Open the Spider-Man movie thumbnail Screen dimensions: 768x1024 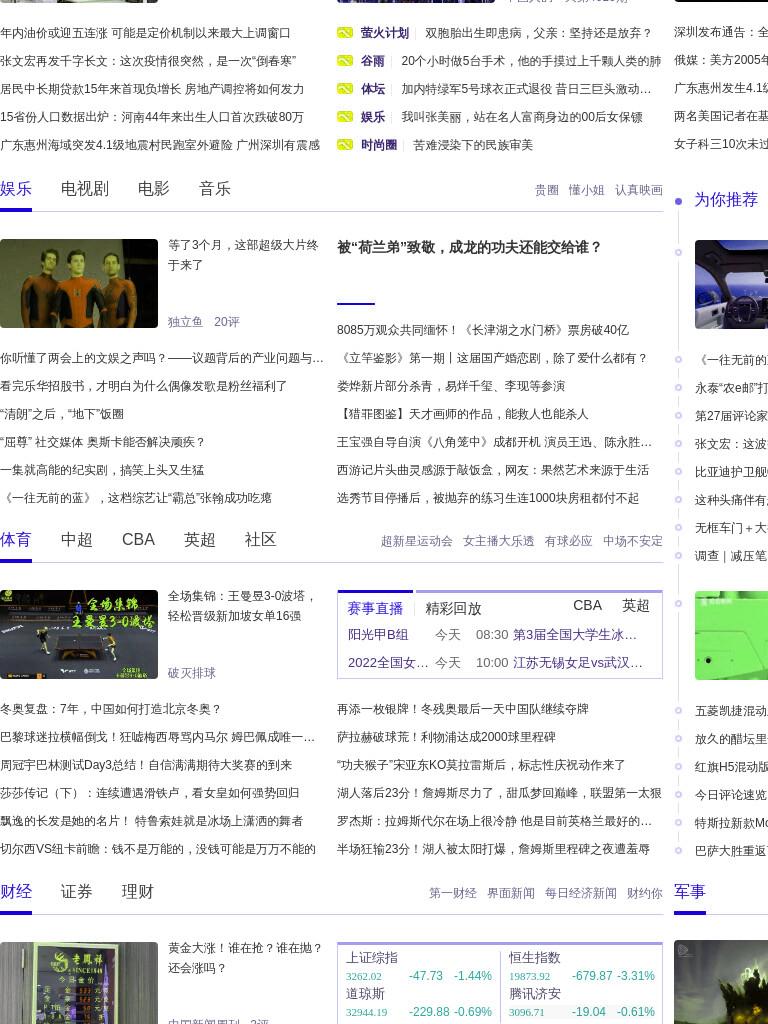[79, 283]
